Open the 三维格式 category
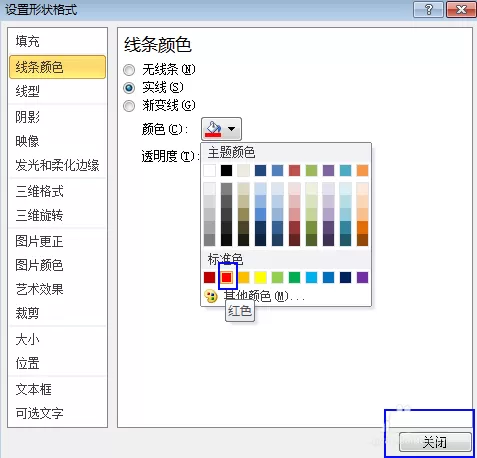This screenshot has width=477, height=458. (x=57, y=191)
